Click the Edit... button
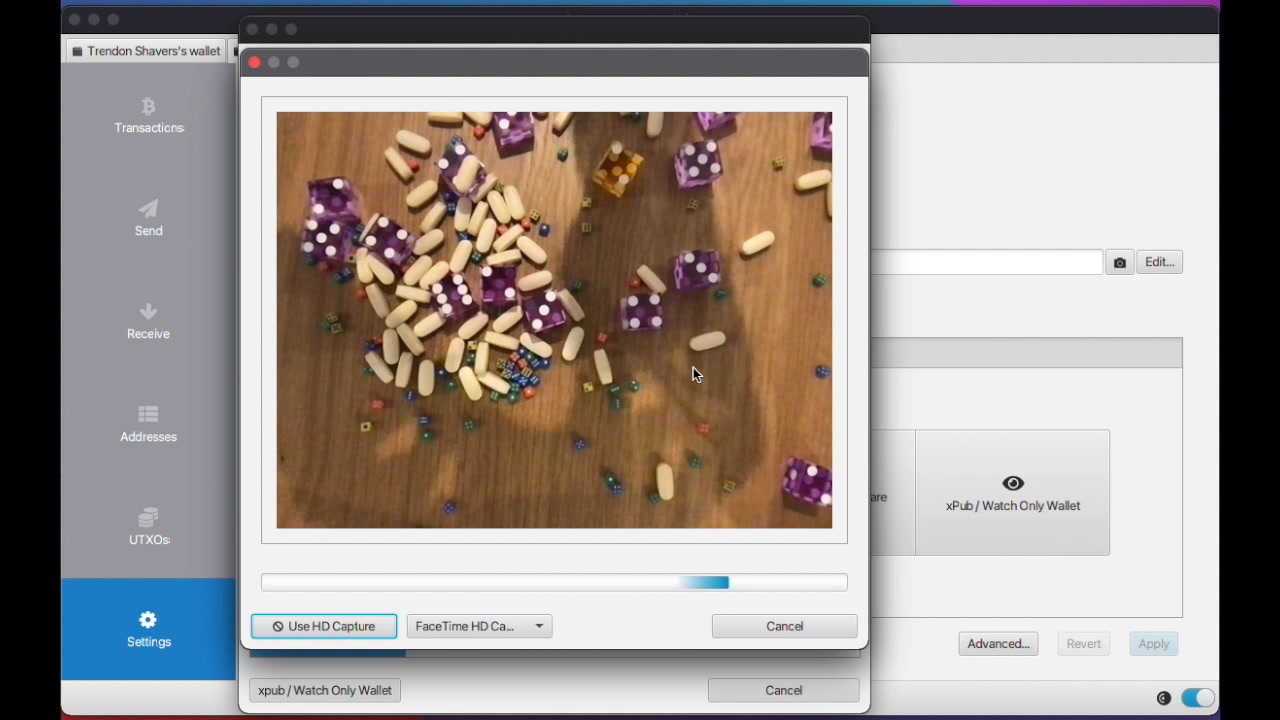 (1159, 262)
